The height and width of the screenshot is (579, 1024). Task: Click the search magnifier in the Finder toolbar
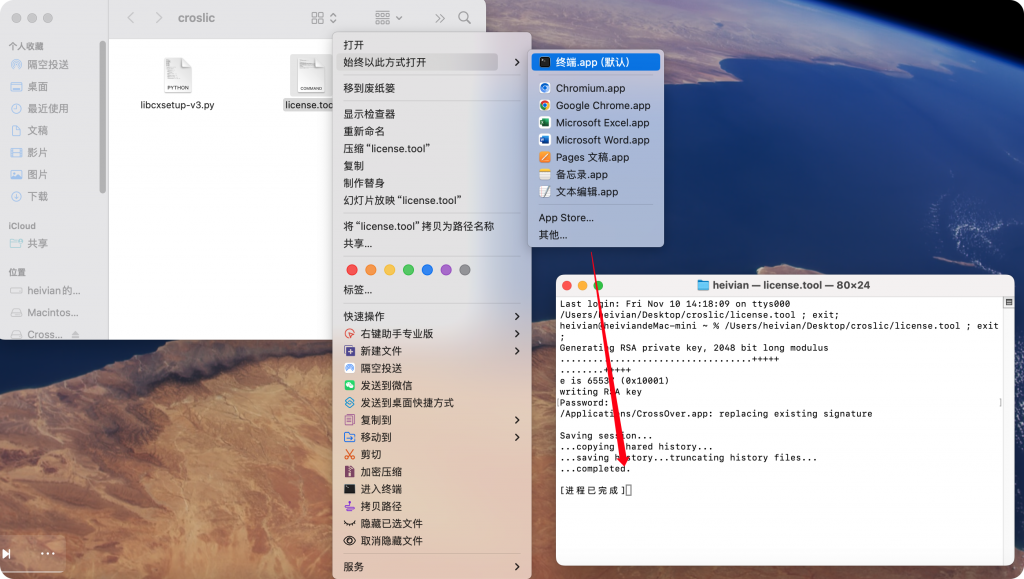[x=462, y=17]
